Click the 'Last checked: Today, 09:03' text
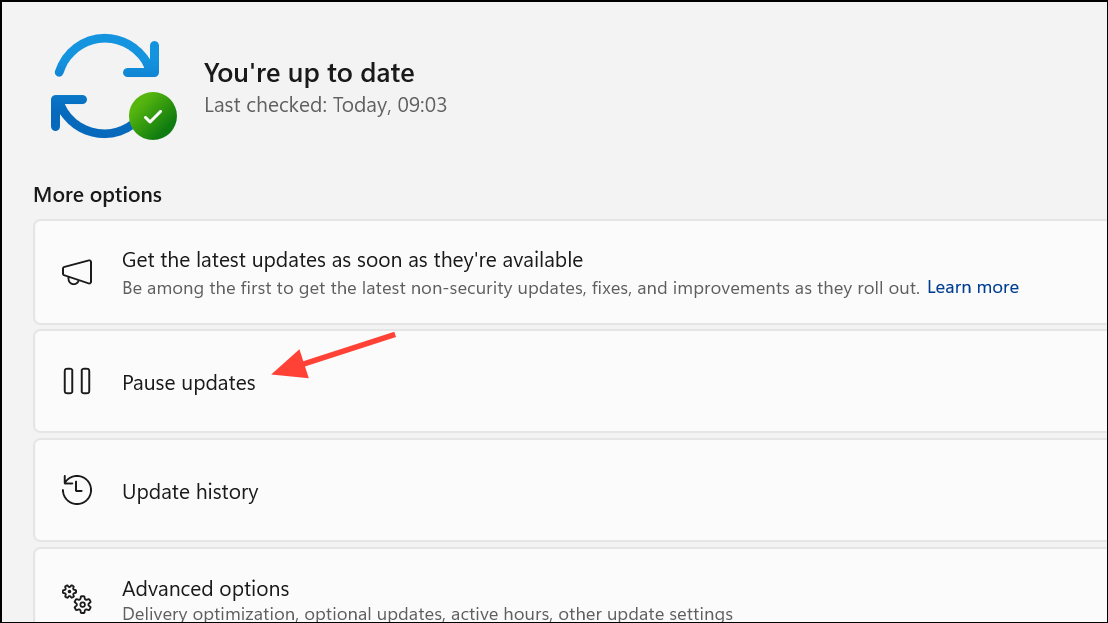This screenshot has height=623, width=1108. 325,105
